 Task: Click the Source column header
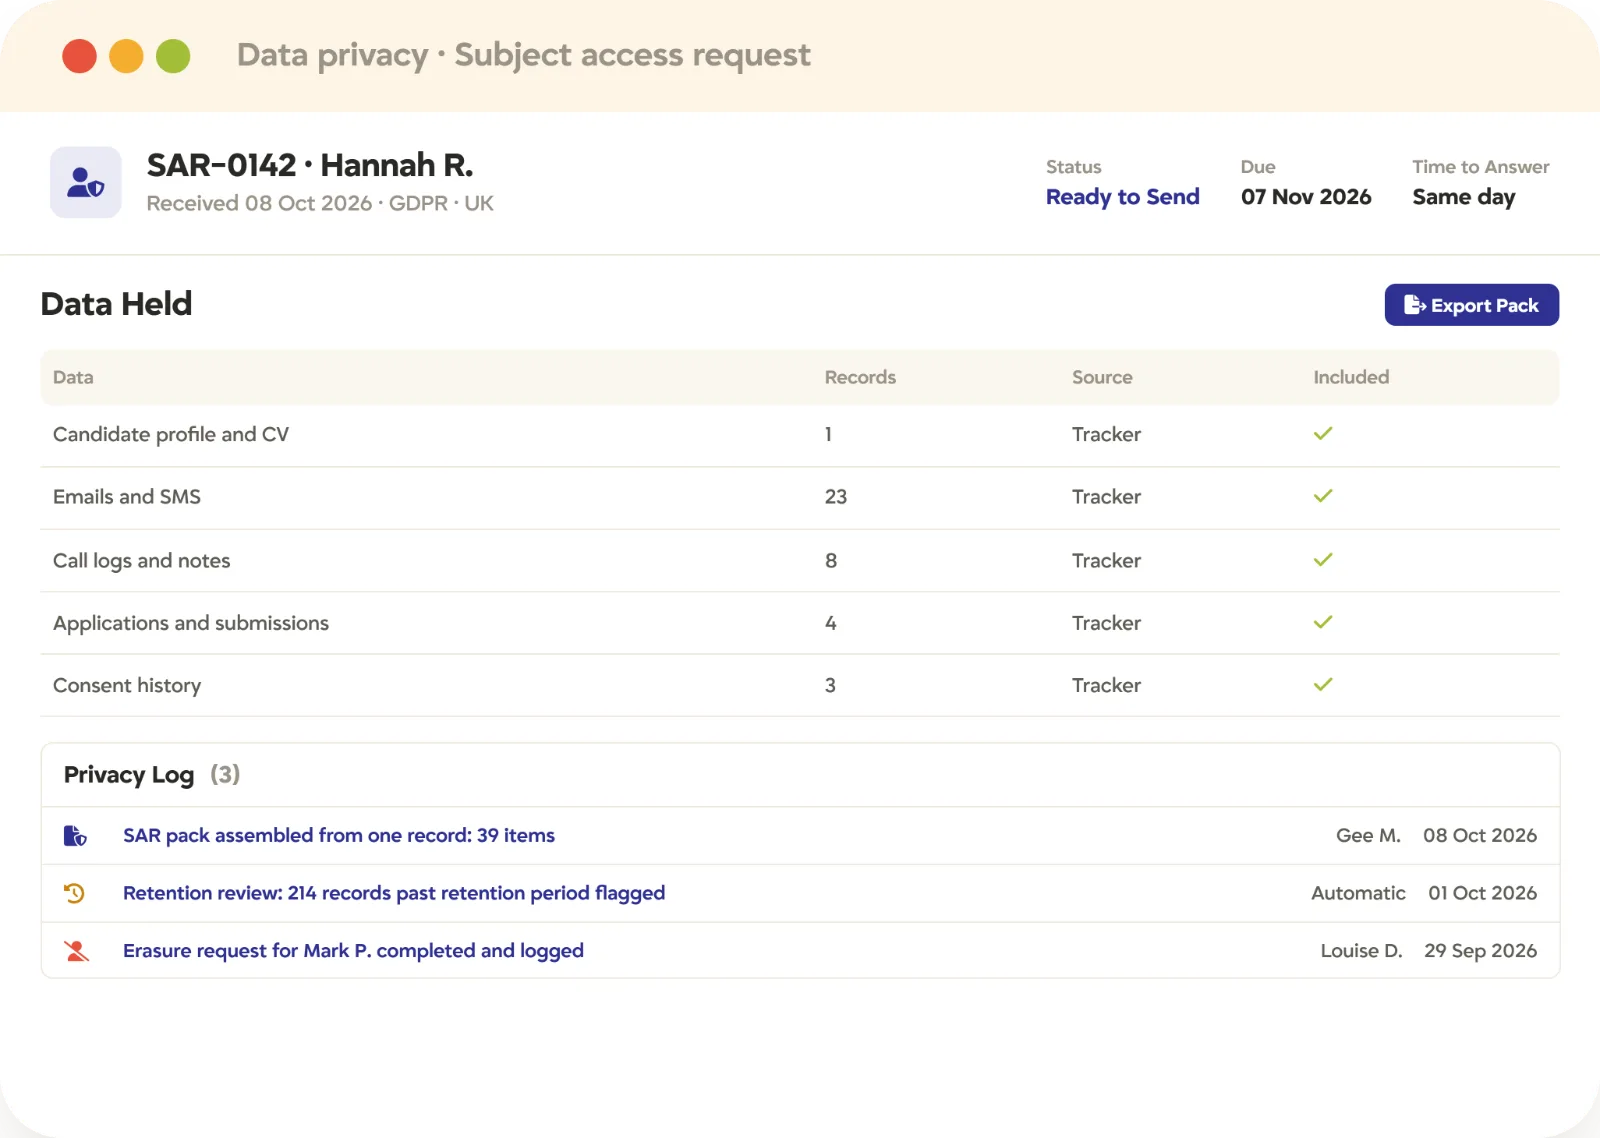tap(1102, 377)
